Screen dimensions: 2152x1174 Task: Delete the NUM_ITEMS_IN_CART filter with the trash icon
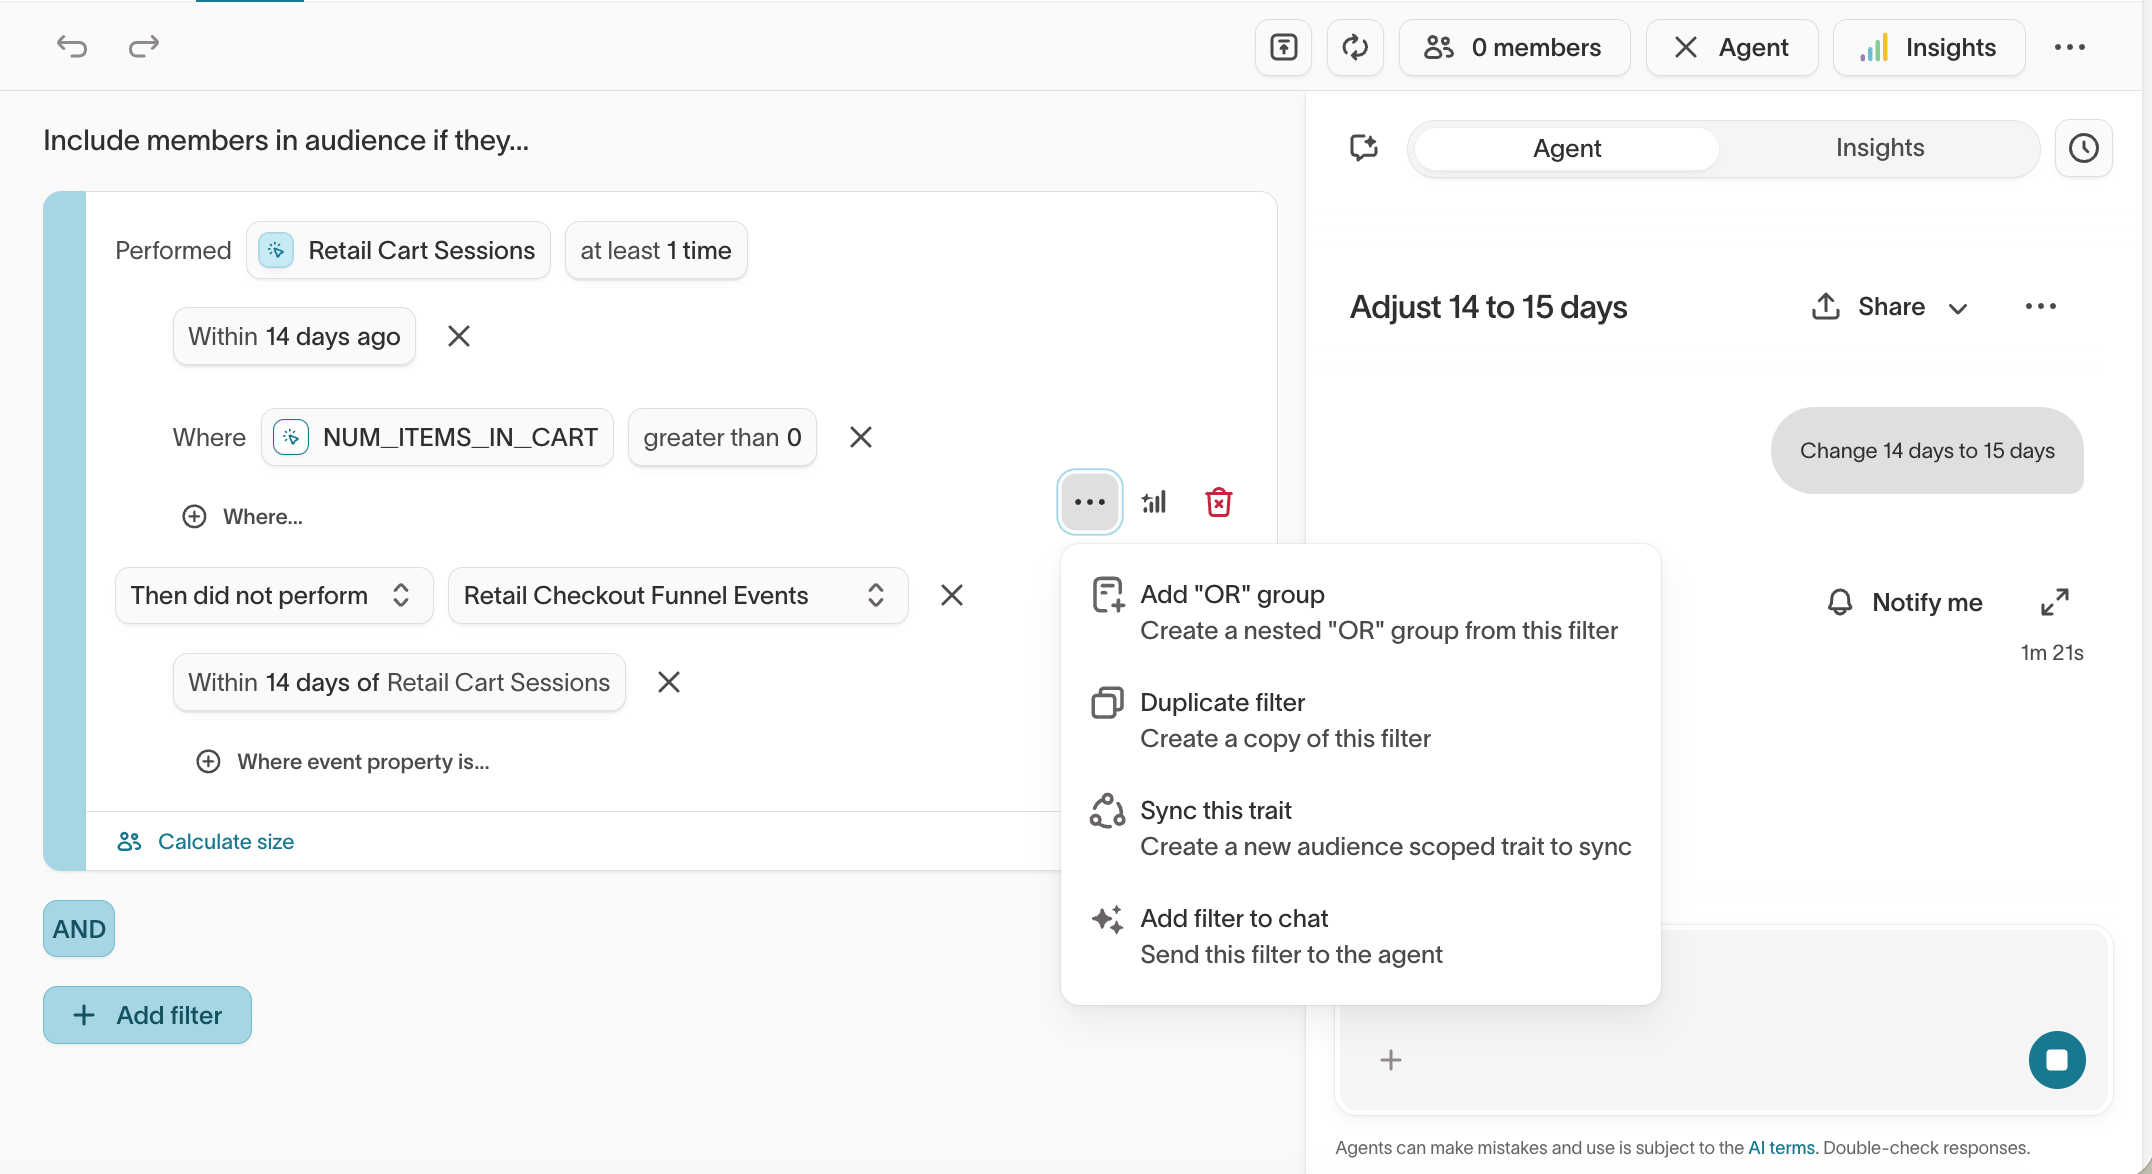point(1219,501)
